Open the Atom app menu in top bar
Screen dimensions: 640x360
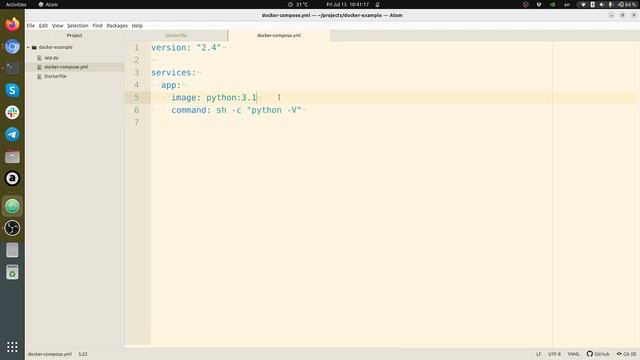(x=48, y=4)
